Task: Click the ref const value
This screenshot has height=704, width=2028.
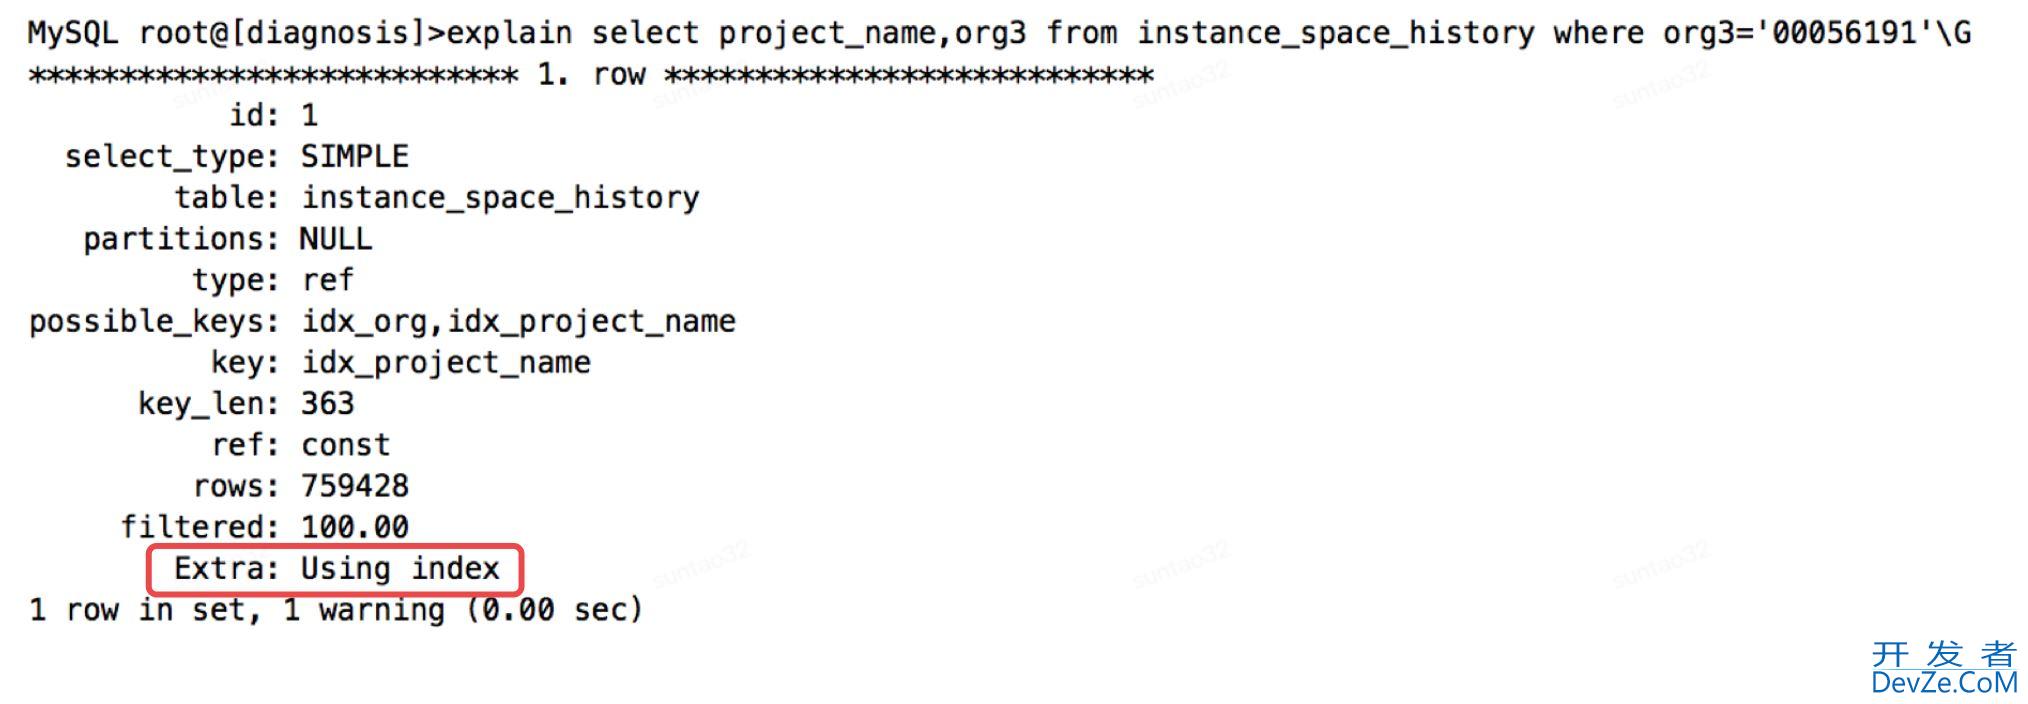Action: click(x=346, y=445)
